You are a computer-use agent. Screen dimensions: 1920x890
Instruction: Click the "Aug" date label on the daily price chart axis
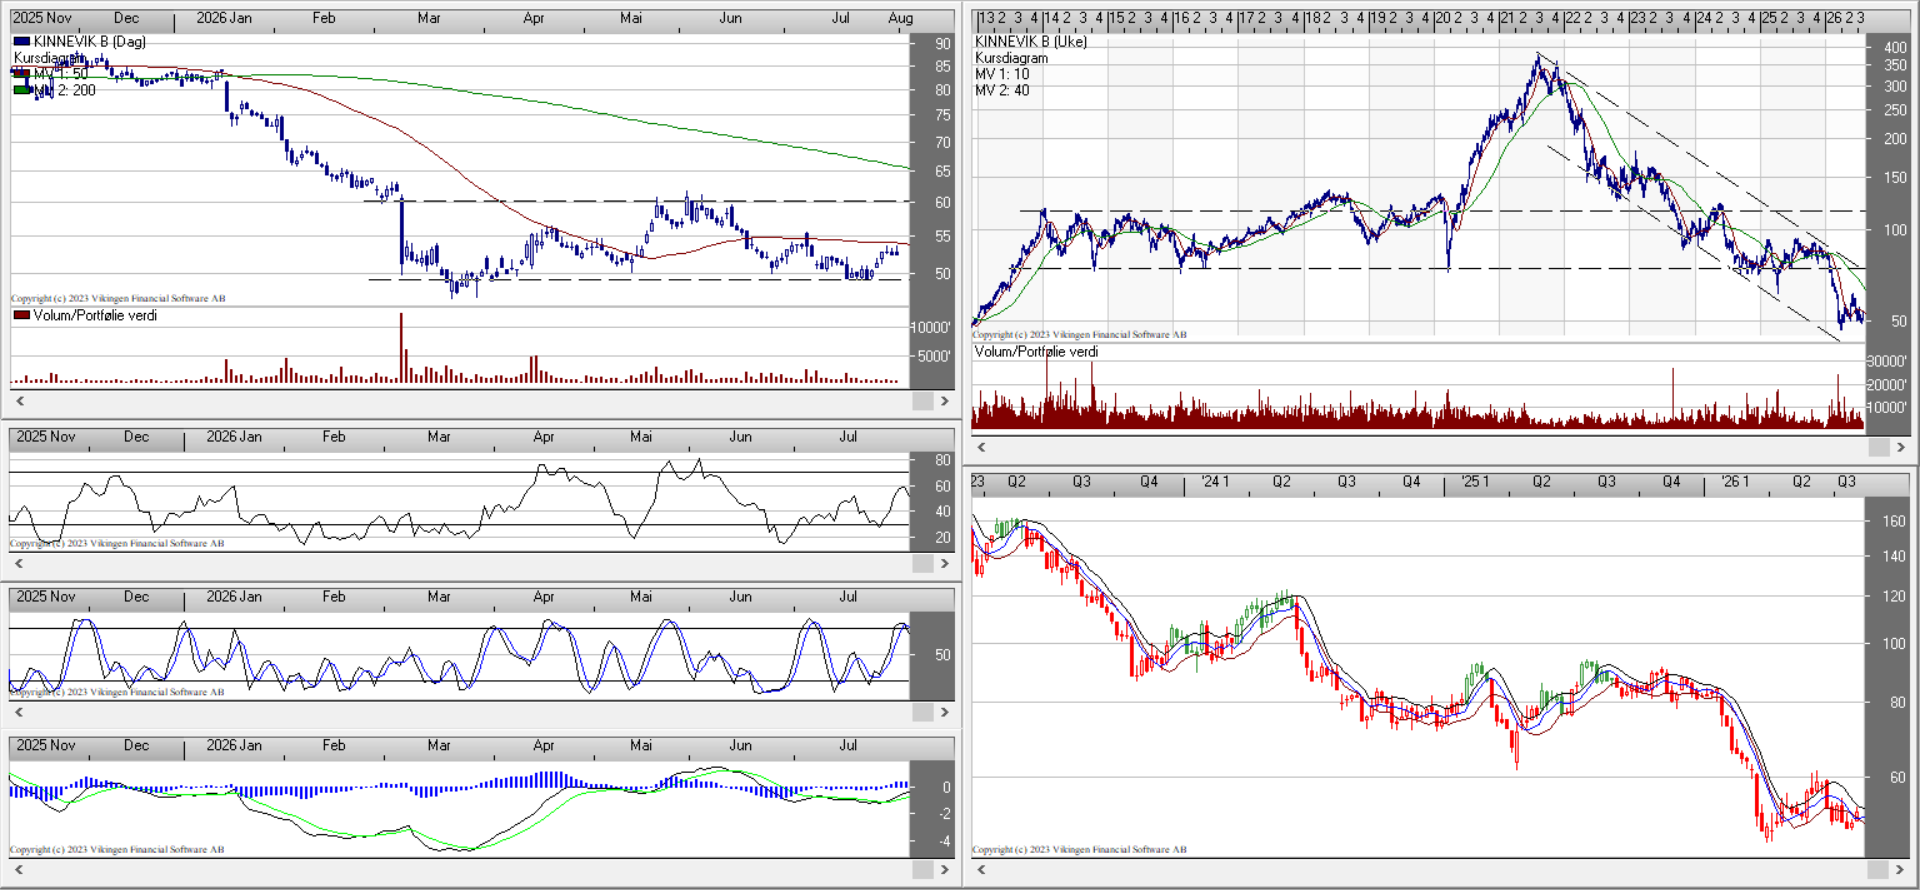pos(901,18)
